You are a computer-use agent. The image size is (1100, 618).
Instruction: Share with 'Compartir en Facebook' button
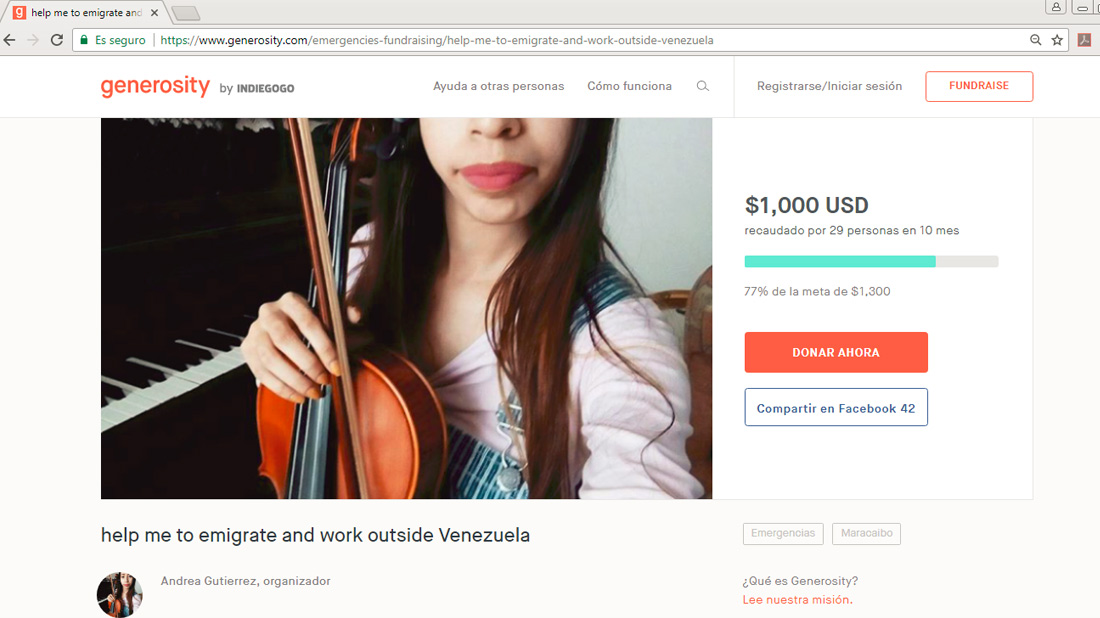836,408
